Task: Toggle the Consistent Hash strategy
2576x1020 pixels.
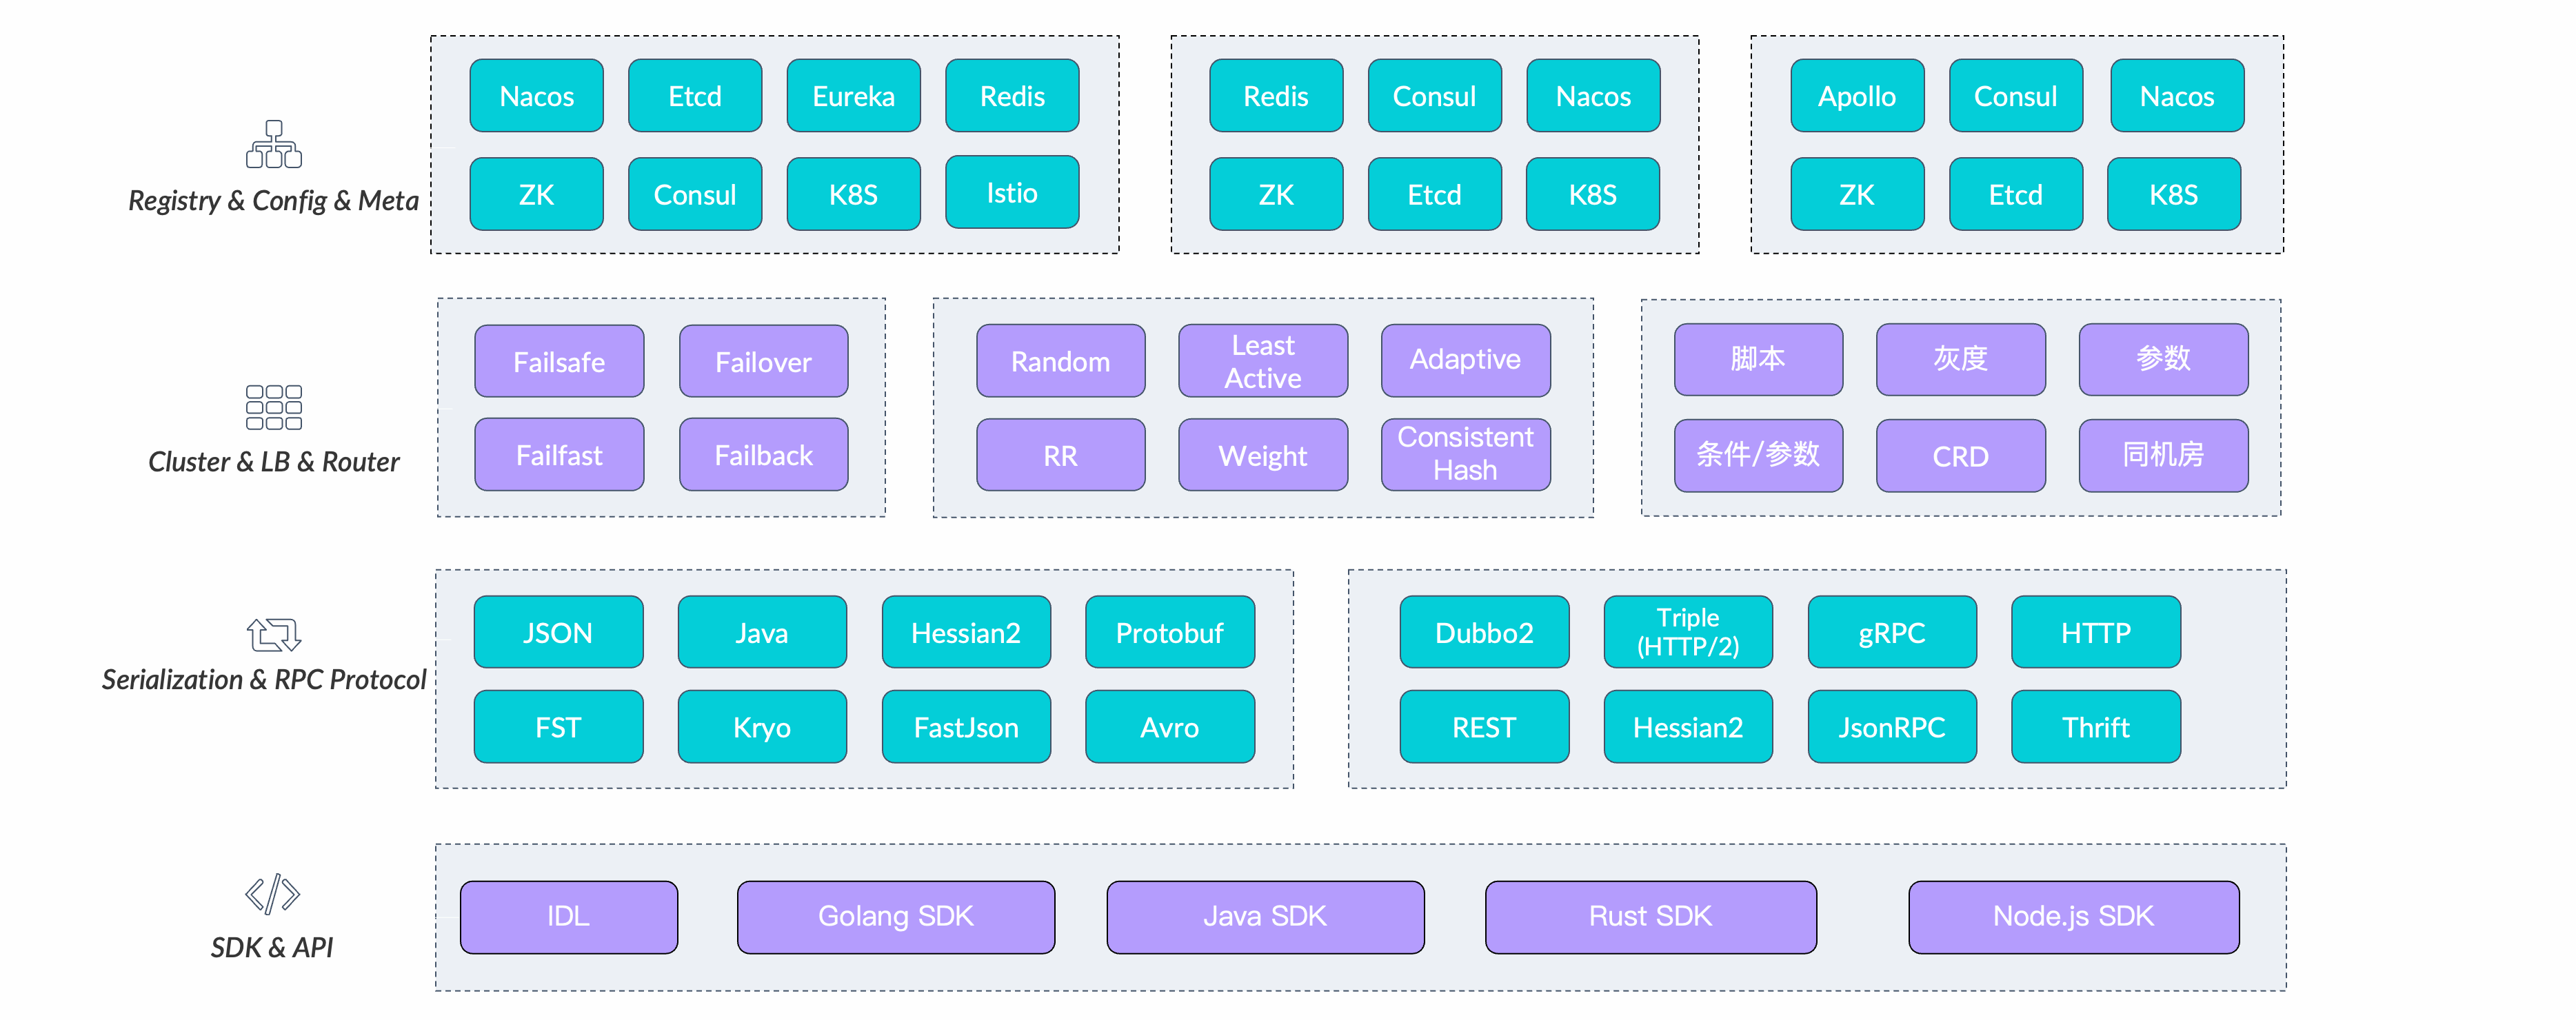Action: click(x=1465, y=455)
